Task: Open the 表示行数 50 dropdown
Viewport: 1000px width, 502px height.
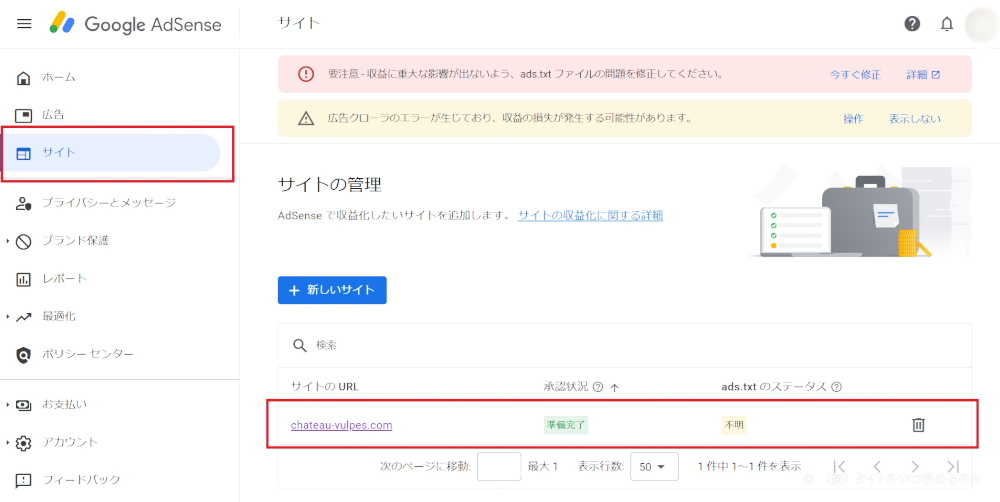Action: pos(654,467)
